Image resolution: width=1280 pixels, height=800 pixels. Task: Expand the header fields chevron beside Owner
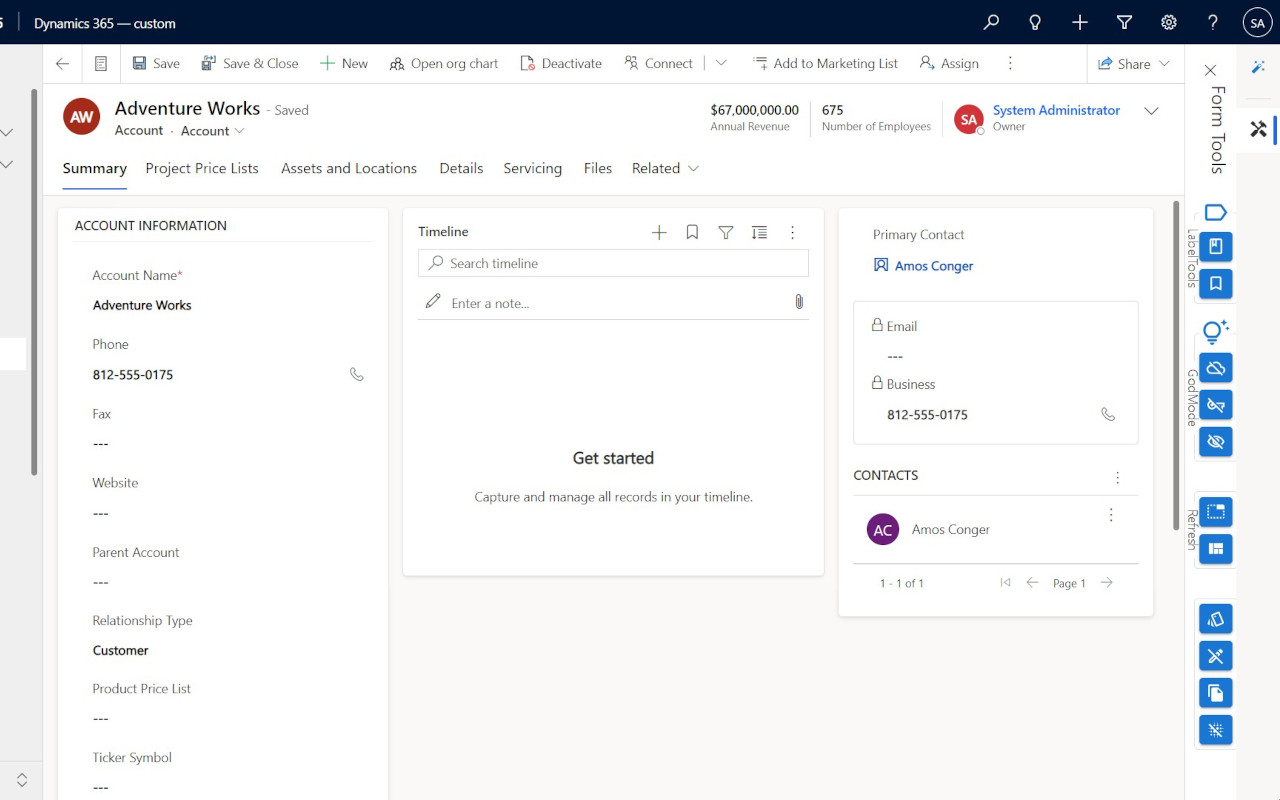pyautogui.click(x=1151, y=111)
